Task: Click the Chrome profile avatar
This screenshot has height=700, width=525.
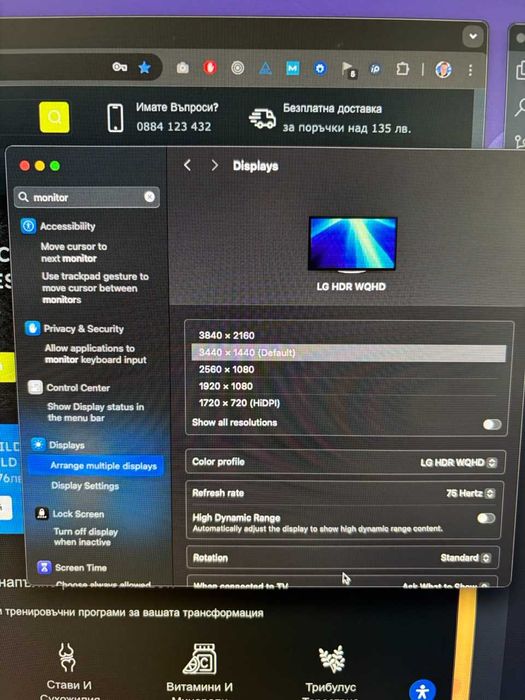Action: [x=443, y=69]
